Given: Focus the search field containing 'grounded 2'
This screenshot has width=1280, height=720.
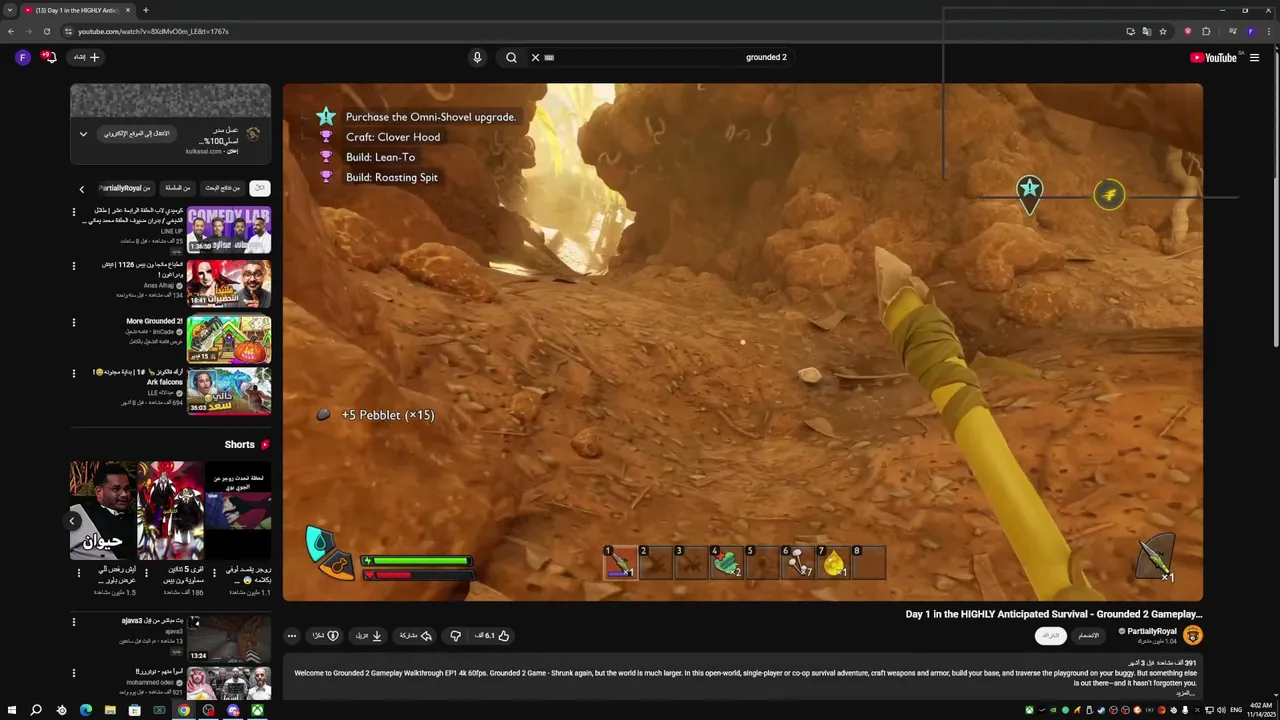Looking at the screenshot, I should pos(660,57).
